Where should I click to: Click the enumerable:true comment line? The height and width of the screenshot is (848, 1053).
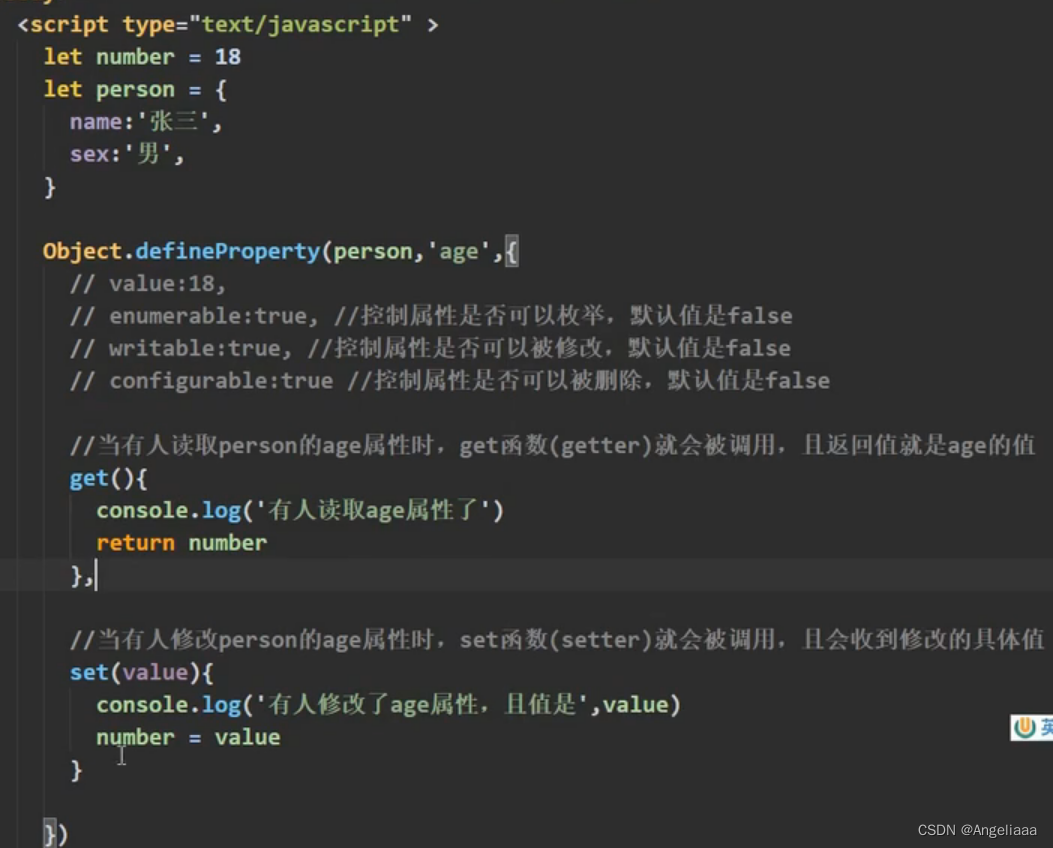pos(430,316)
